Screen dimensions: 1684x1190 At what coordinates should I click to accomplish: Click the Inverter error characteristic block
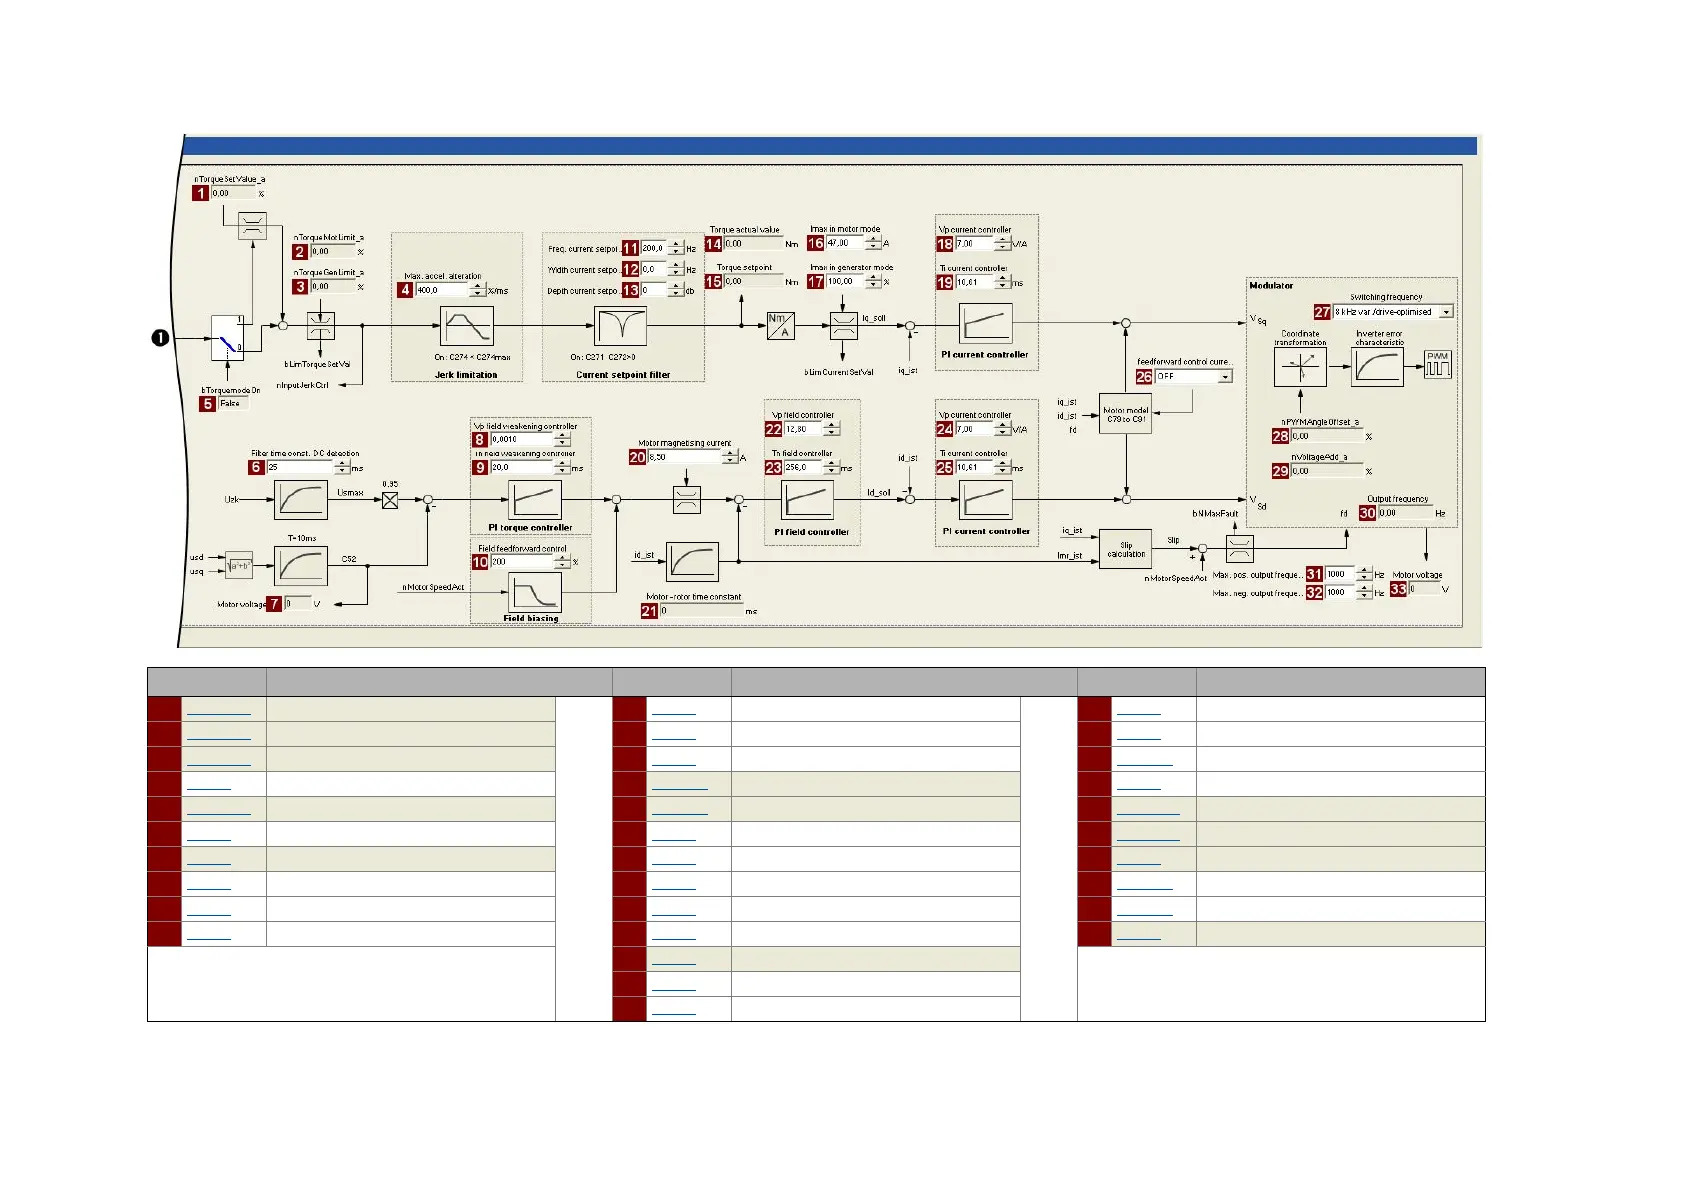click(x=1378, y=367)
